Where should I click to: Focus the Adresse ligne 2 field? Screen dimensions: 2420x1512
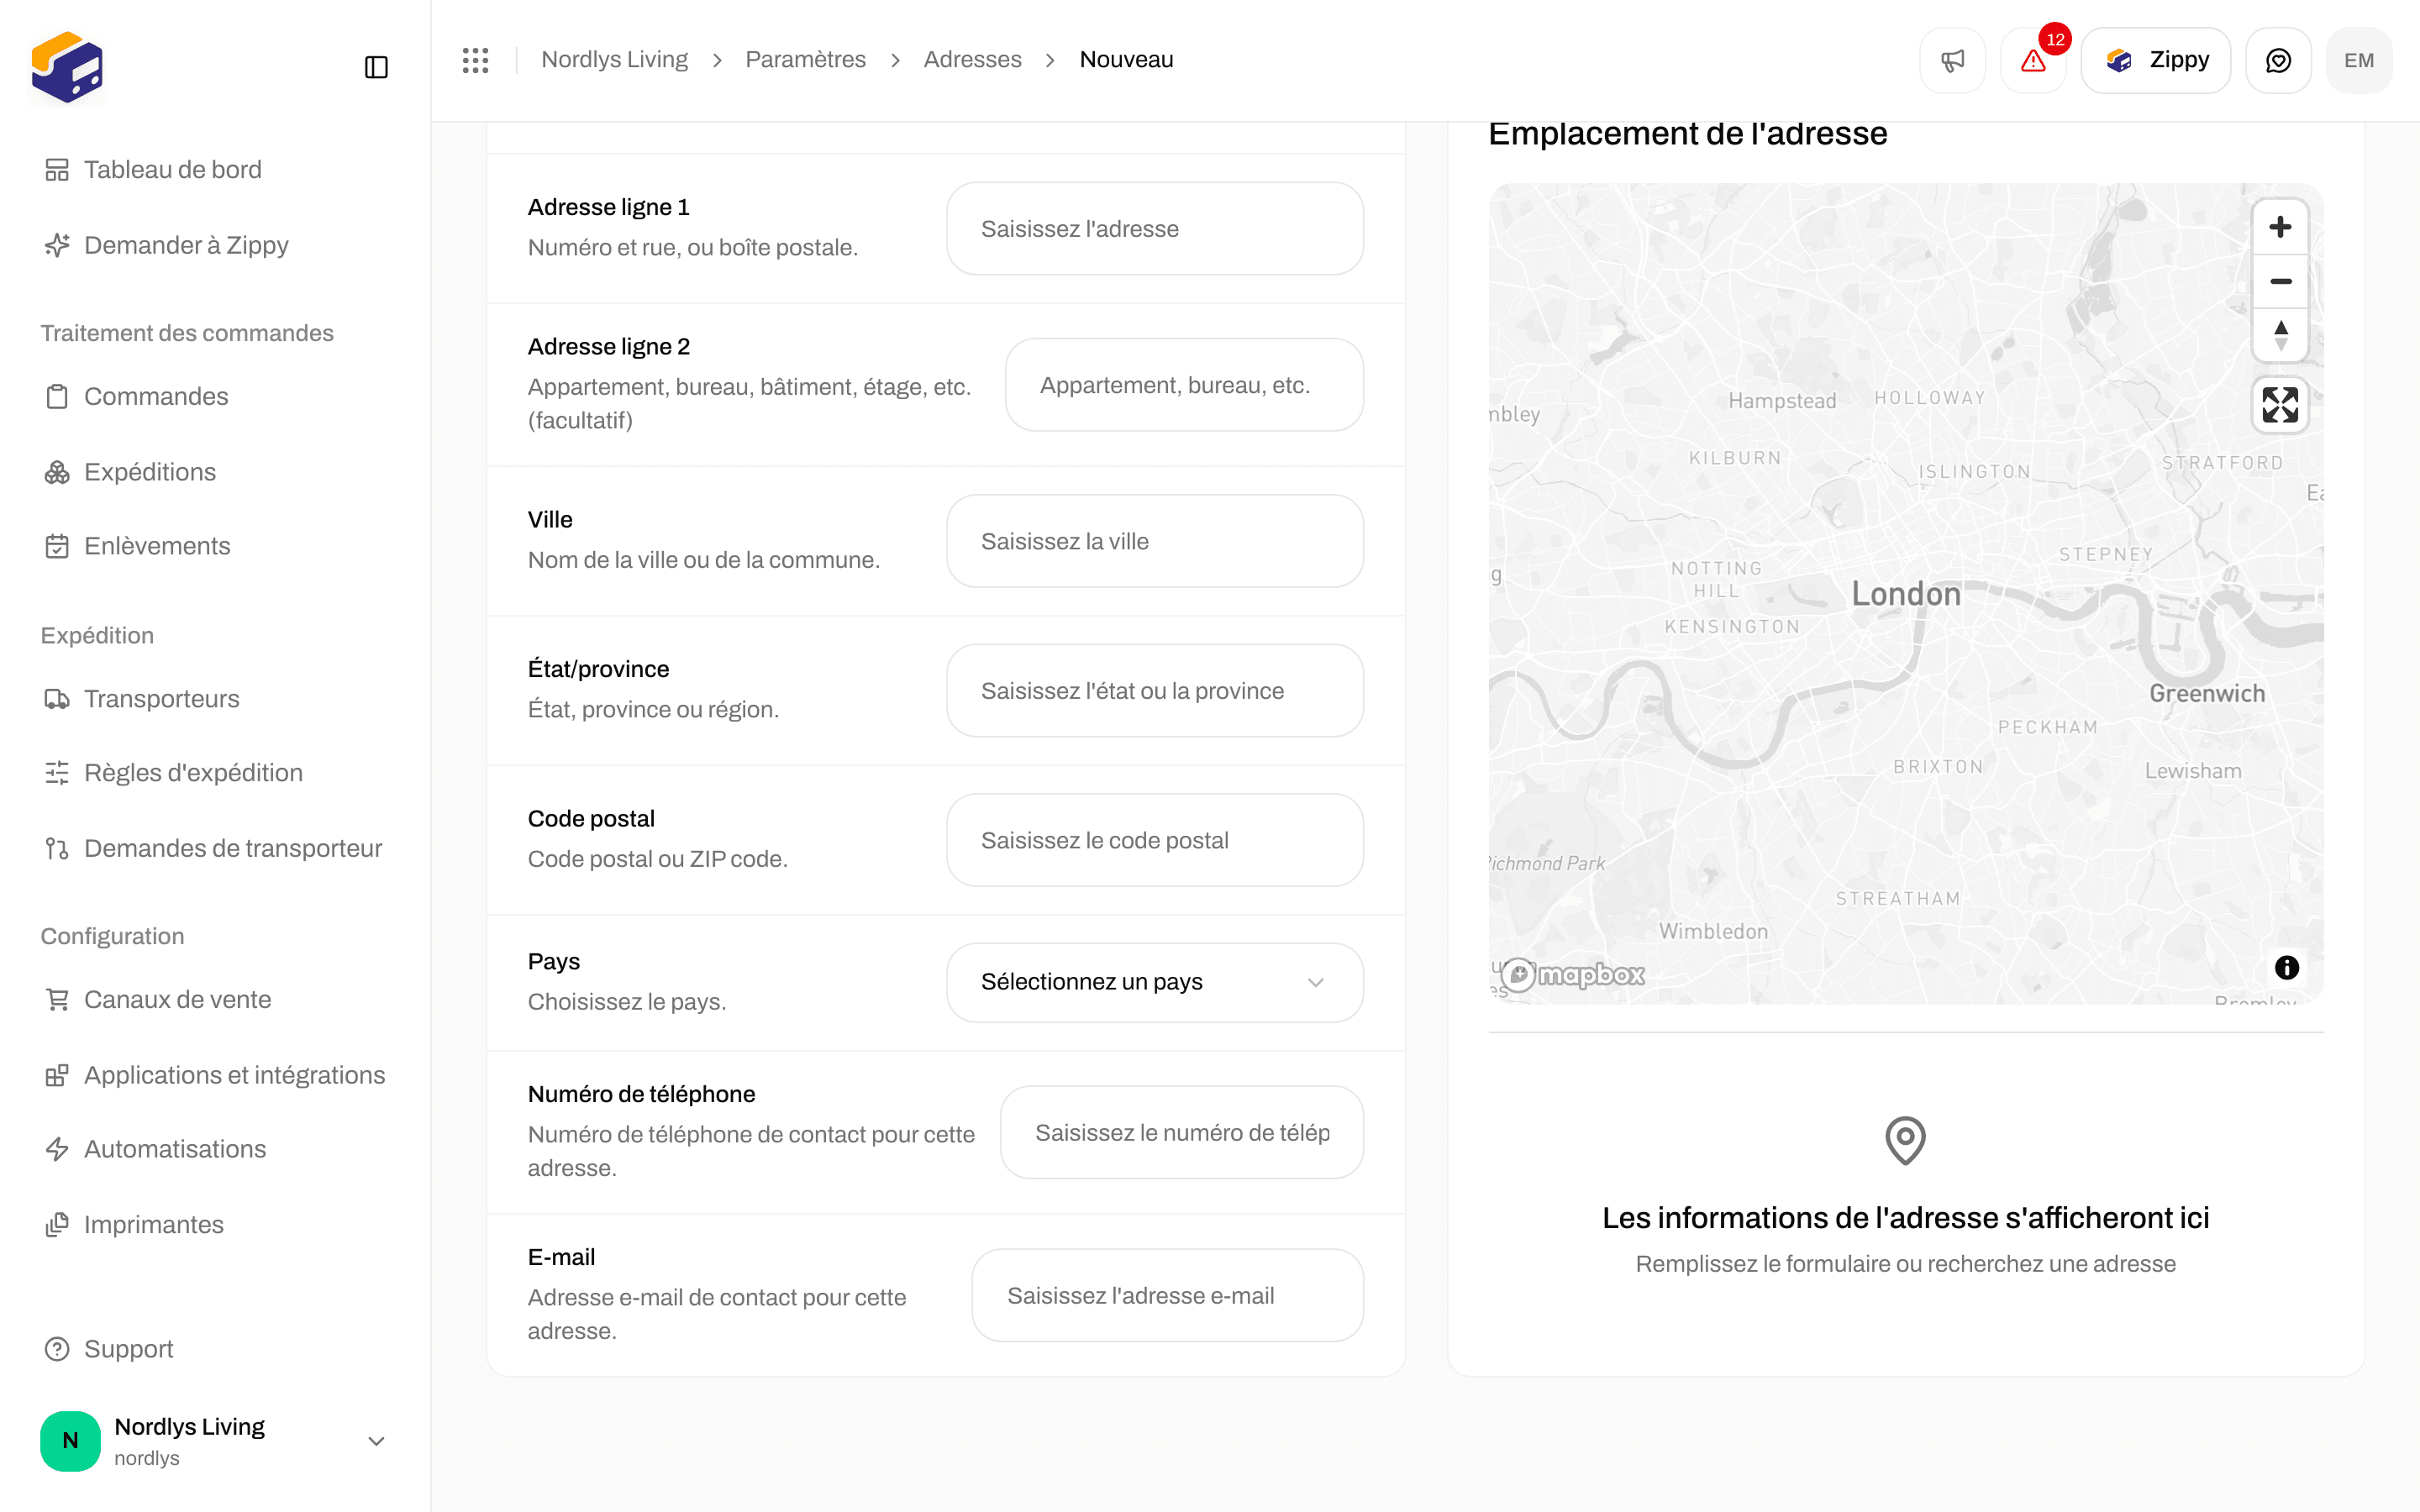tap(1184, 385)
